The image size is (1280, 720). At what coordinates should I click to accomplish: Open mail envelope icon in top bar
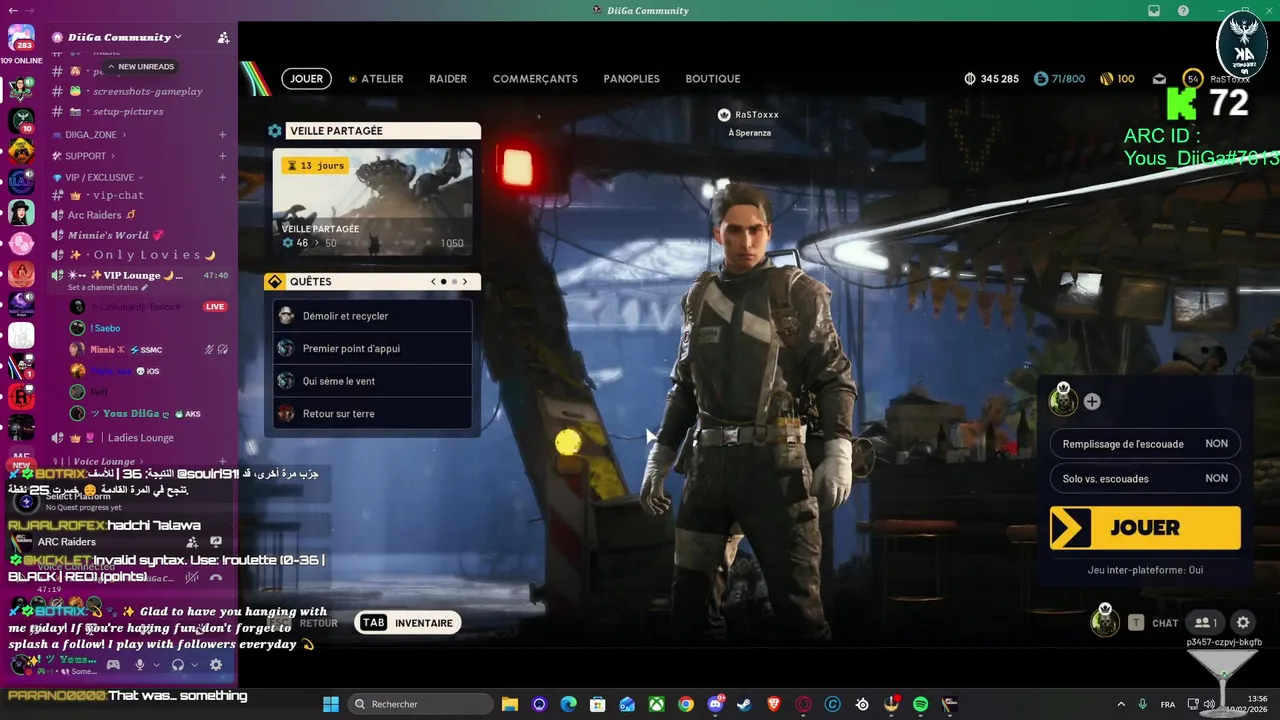coord(1160,79)
